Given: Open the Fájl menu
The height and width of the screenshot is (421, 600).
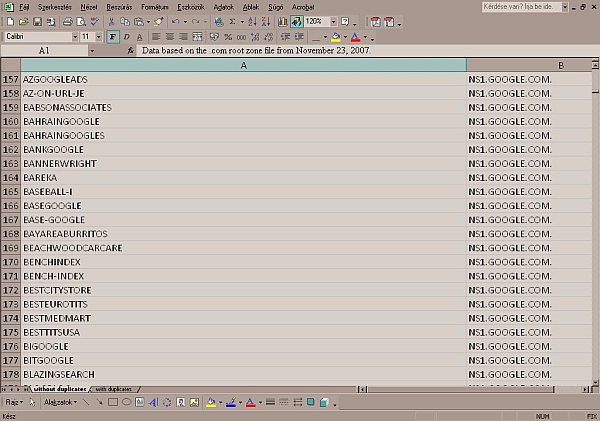Looking at the screenshot, I should (x=24, y=7).
